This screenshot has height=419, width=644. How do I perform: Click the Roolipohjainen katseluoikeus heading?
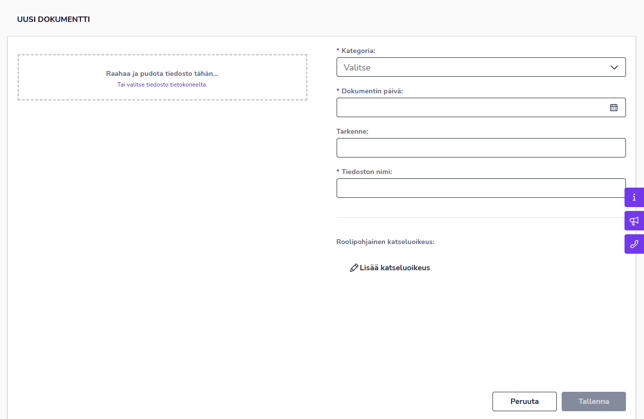pyautogui.click(x=385, y=242)
